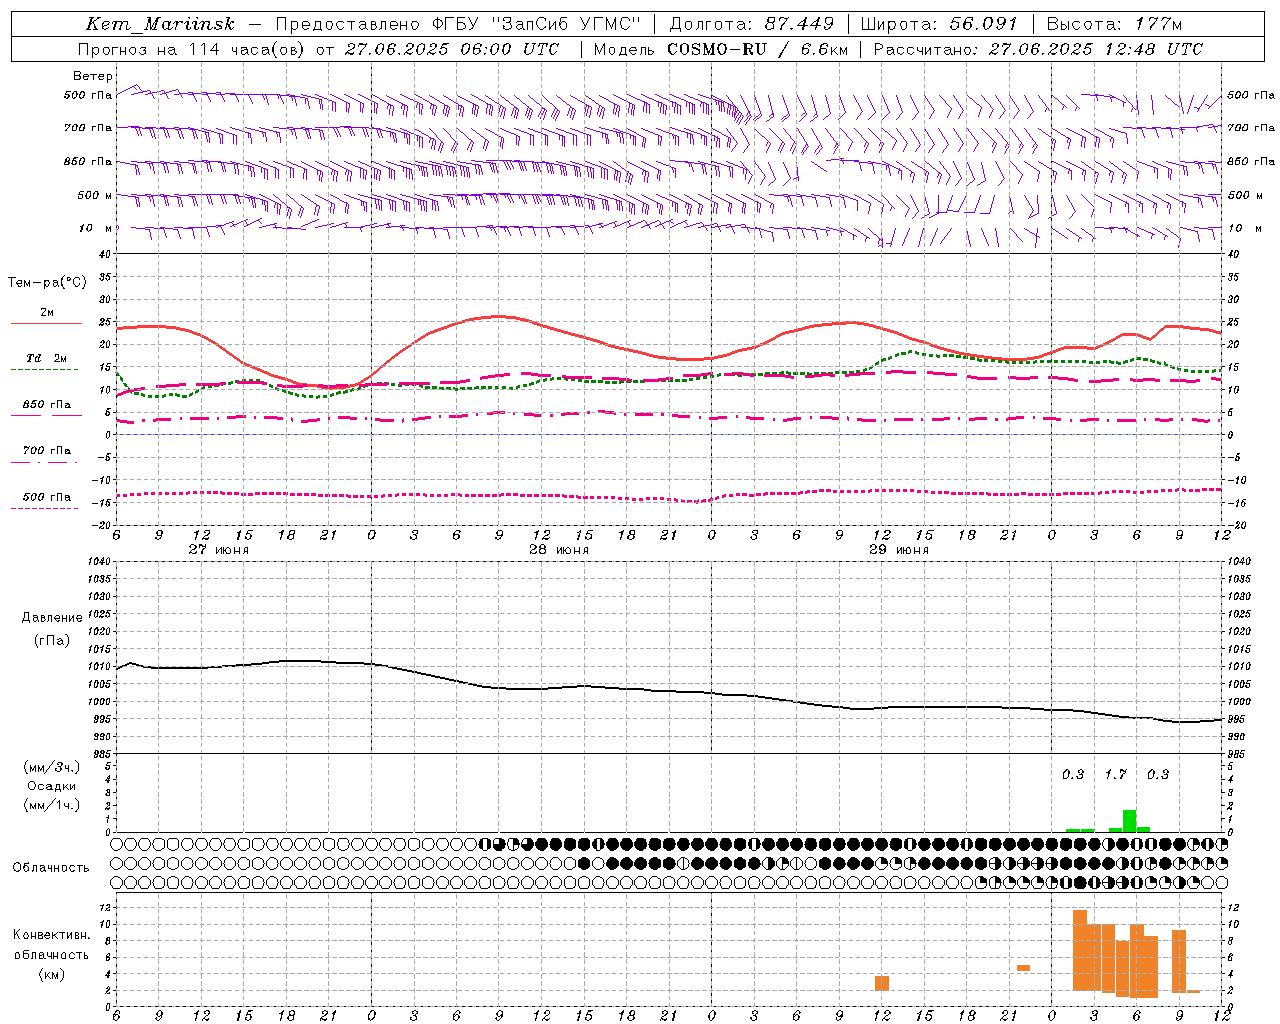The width and height of the screenshot is (1280, 1024).
Task: Click the date label 29 июня
Action: 899,549
